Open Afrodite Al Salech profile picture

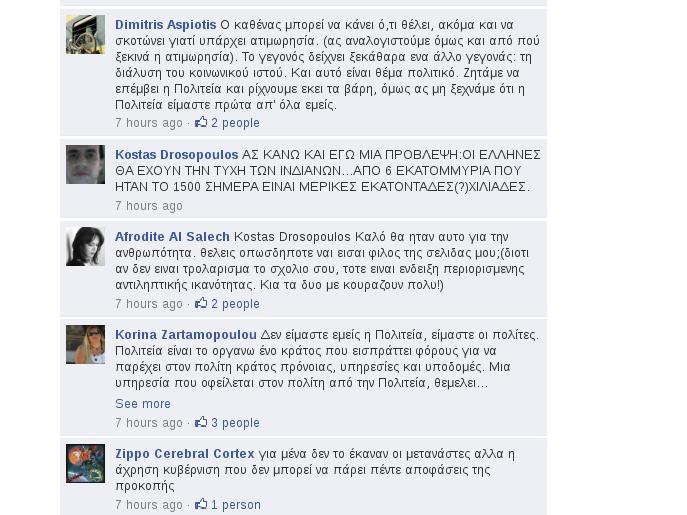point(85,246)
